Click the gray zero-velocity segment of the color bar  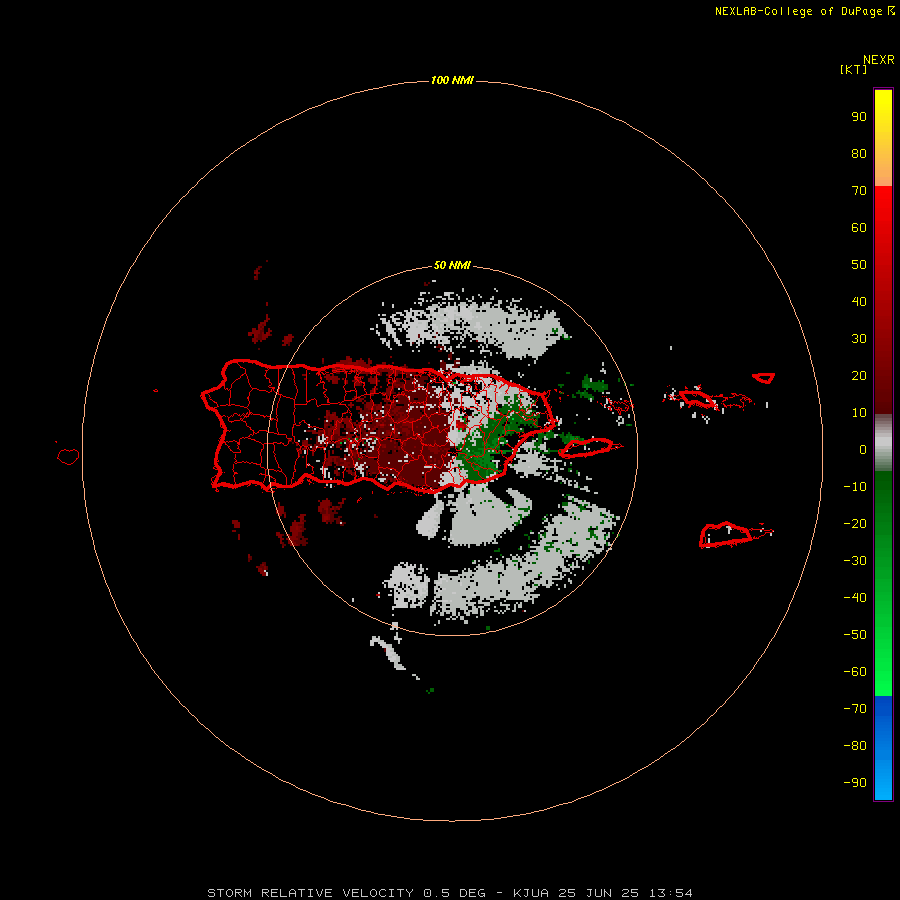pyautogui.click(x=883, y=443)
